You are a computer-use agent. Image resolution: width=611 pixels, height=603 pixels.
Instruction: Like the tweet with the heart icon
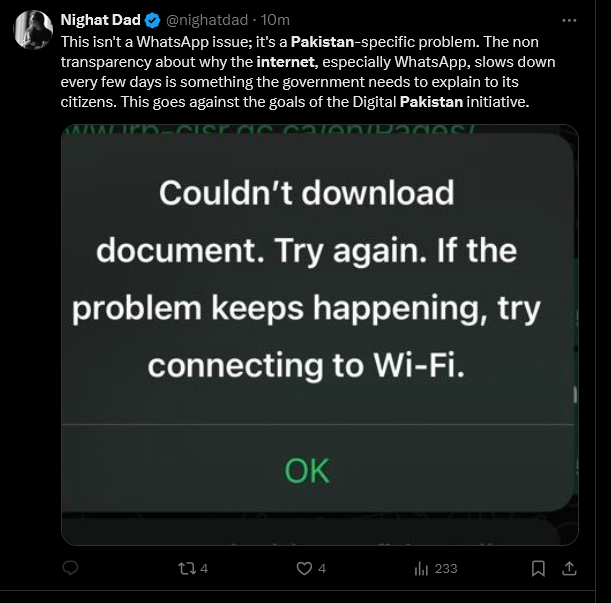305,568
